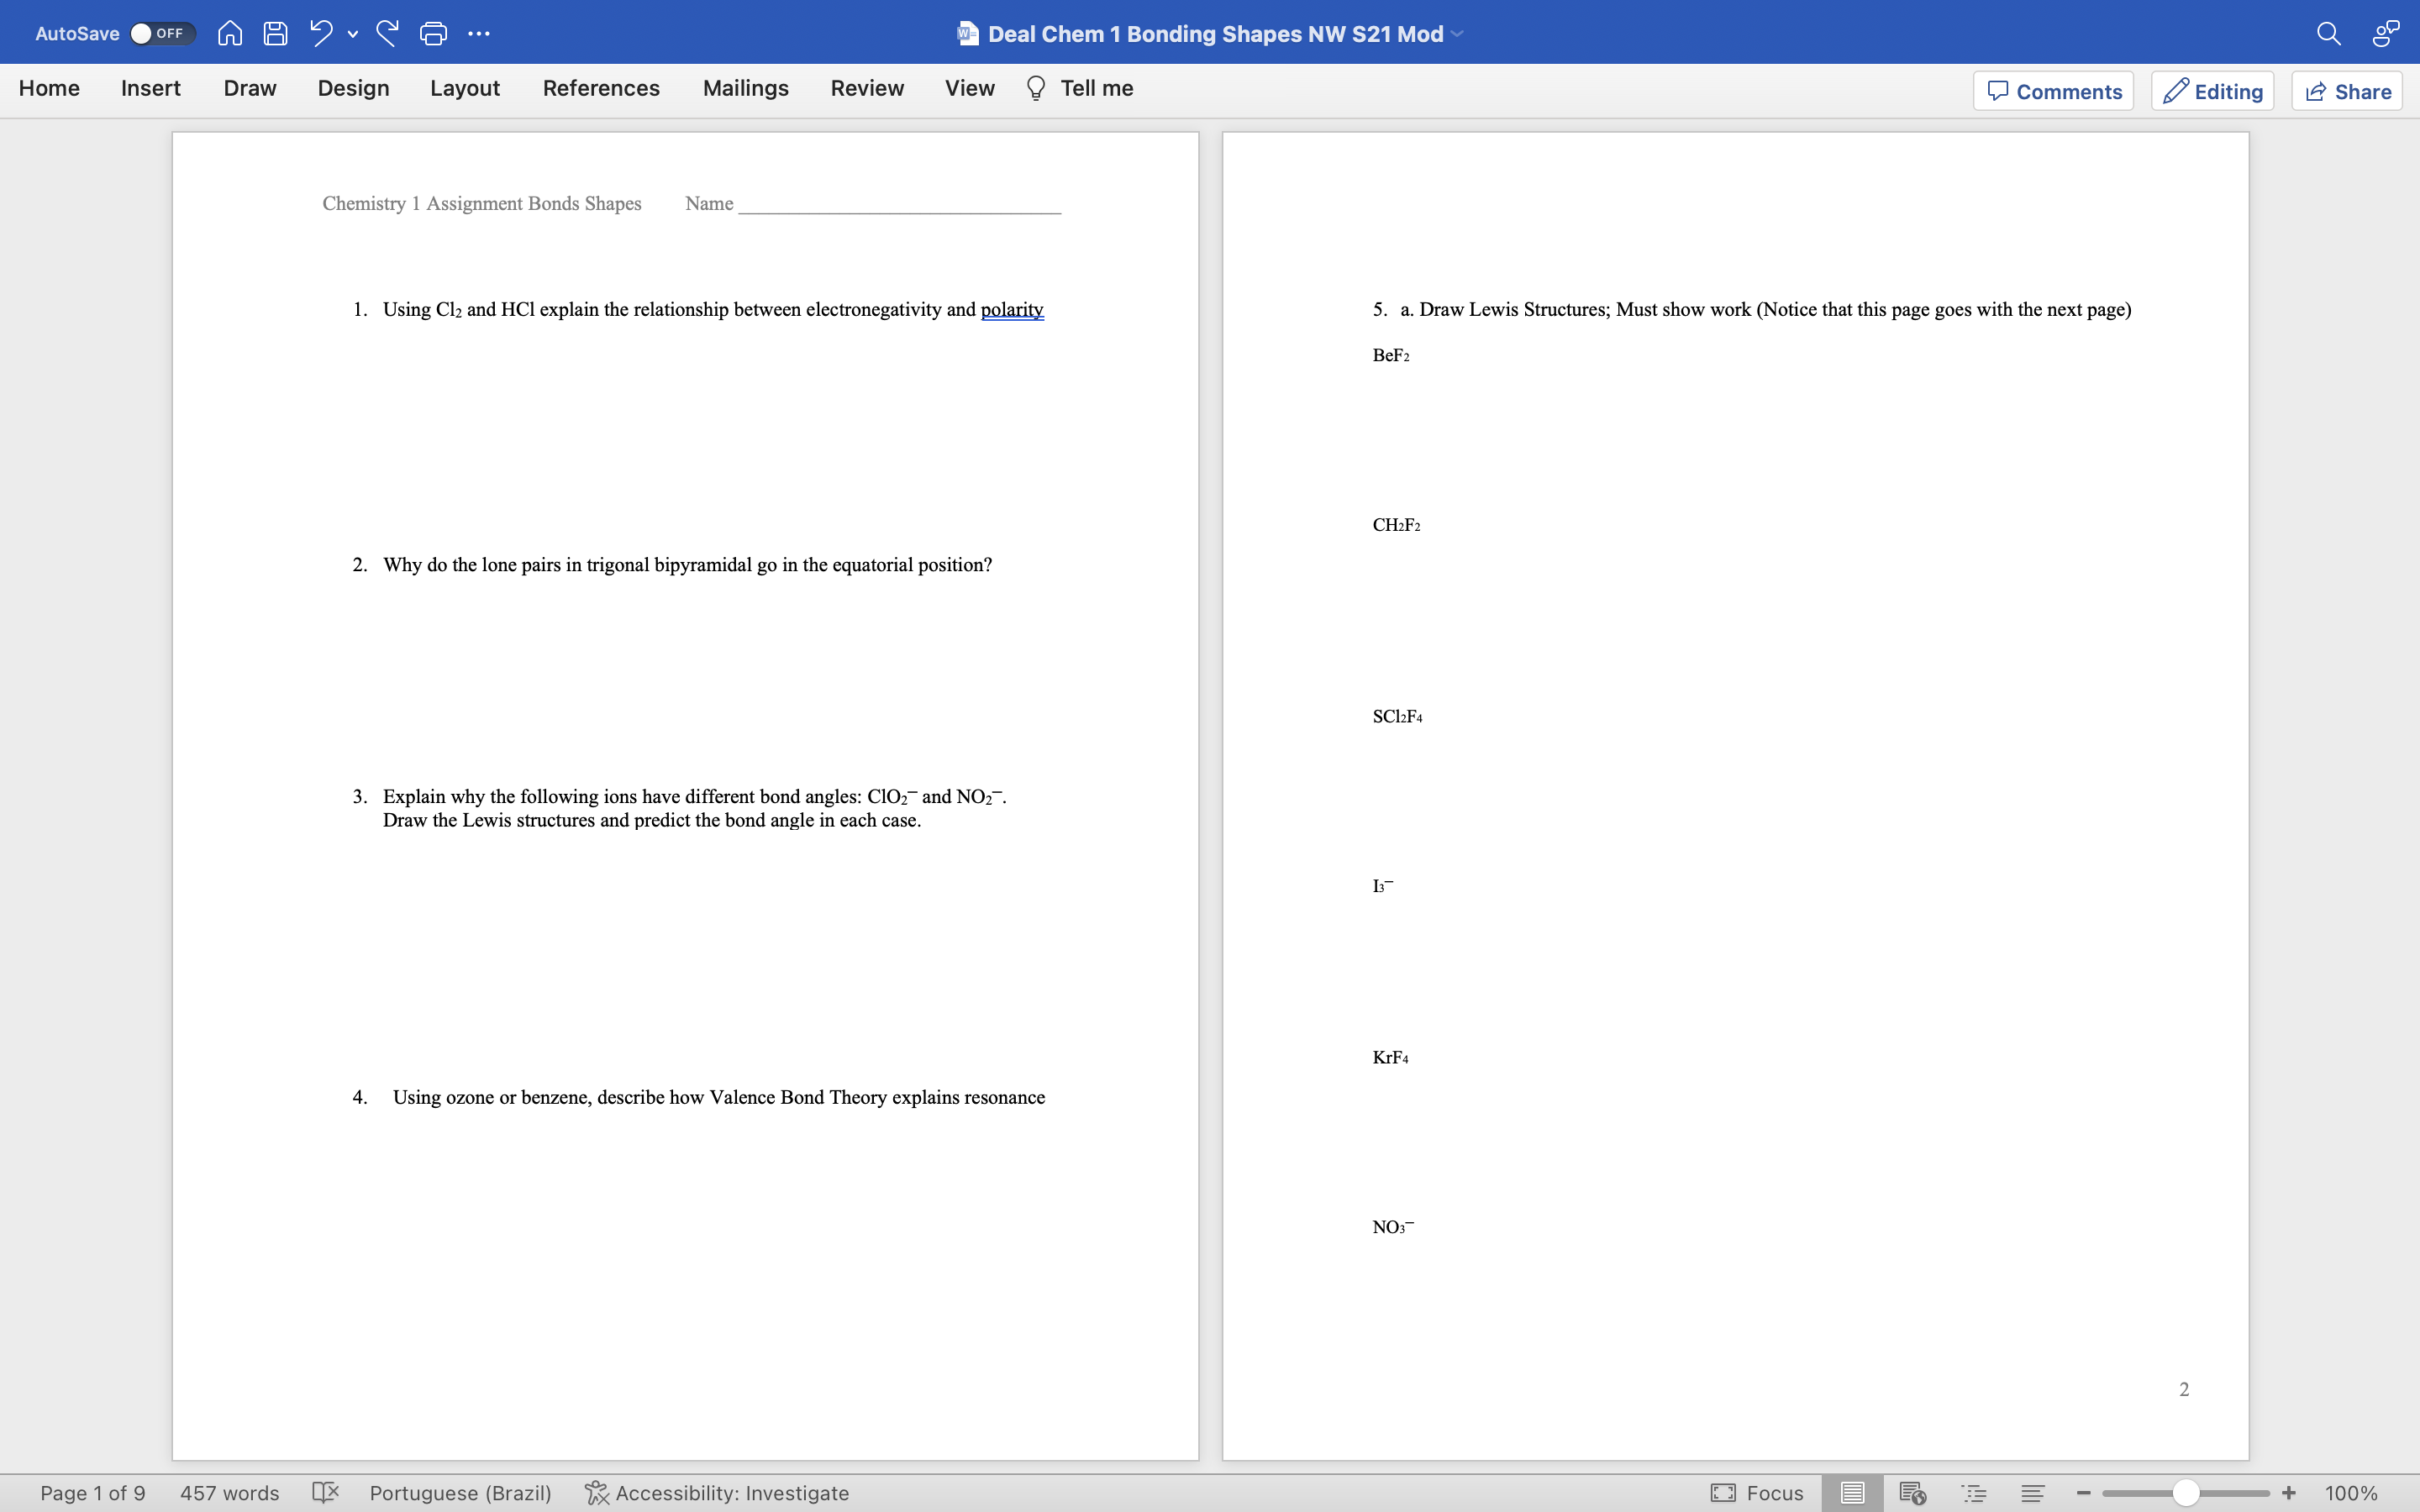Viewport: 2420px width, 1512px height.
Task: Click the Save icon
Action: [x=275, y=33]
